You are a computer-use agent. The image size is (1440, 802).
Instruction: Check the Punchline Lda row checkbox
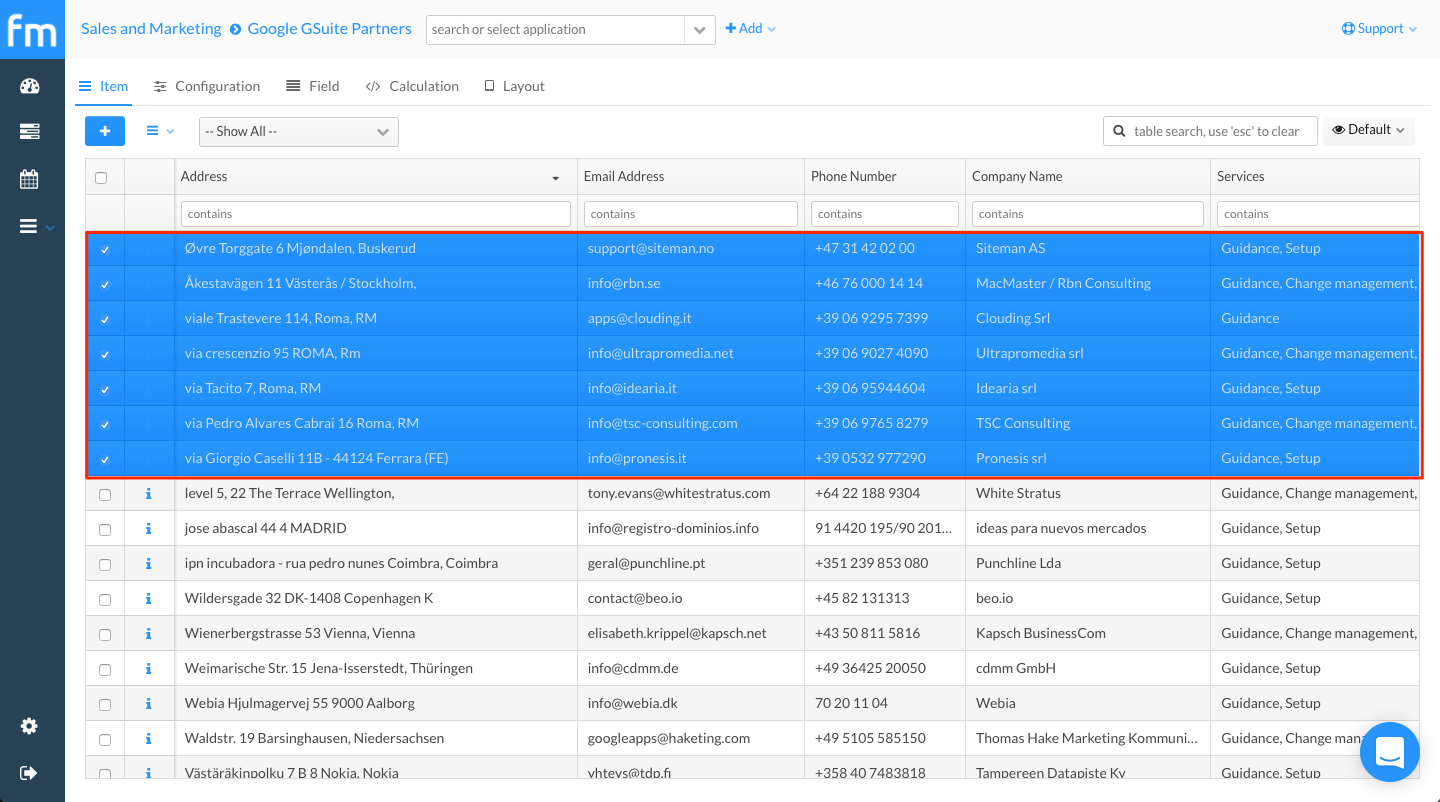click(105, 565)
